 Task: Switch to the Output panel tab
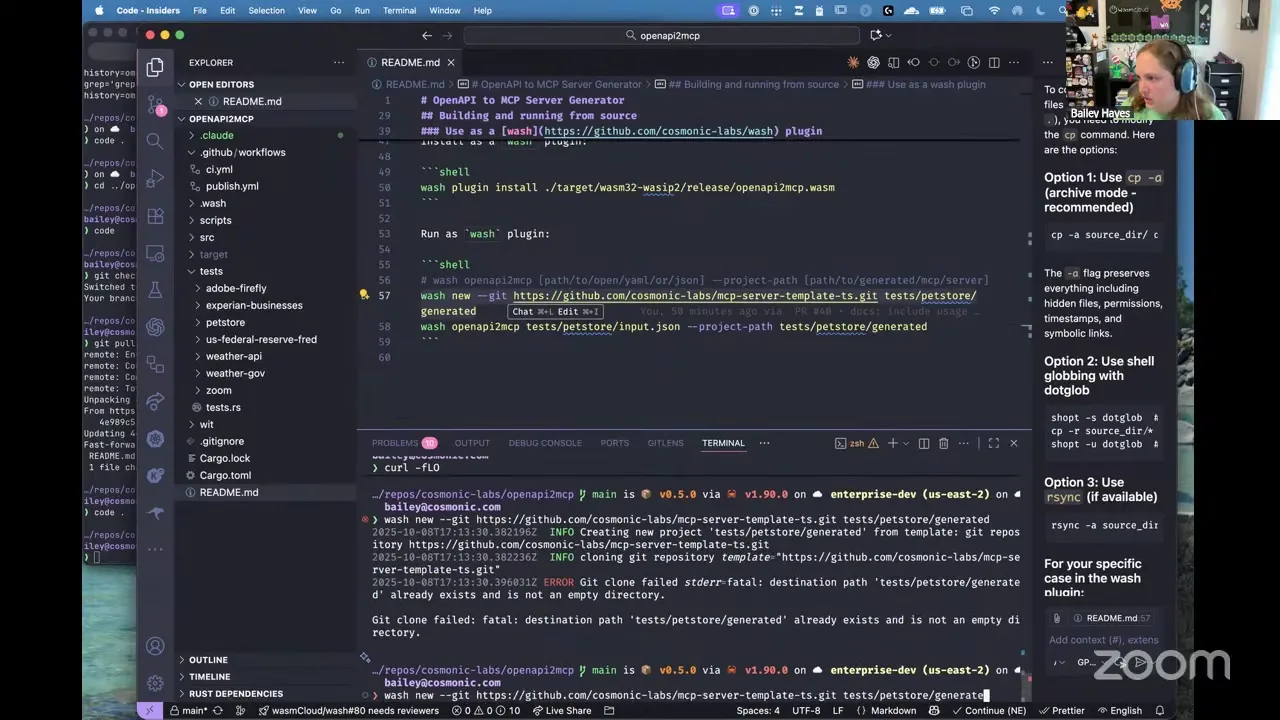click(472, 443)
